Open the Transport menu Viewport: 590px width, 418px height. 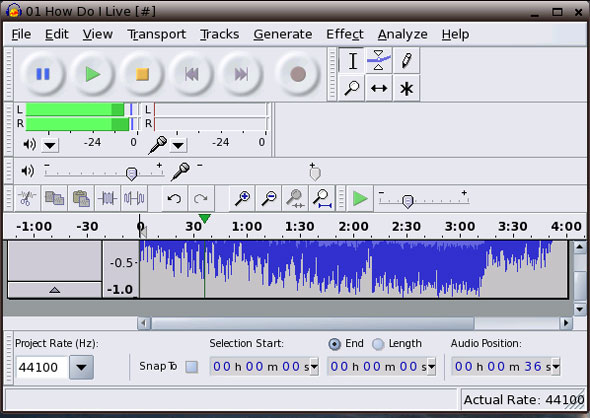point(157,34)
